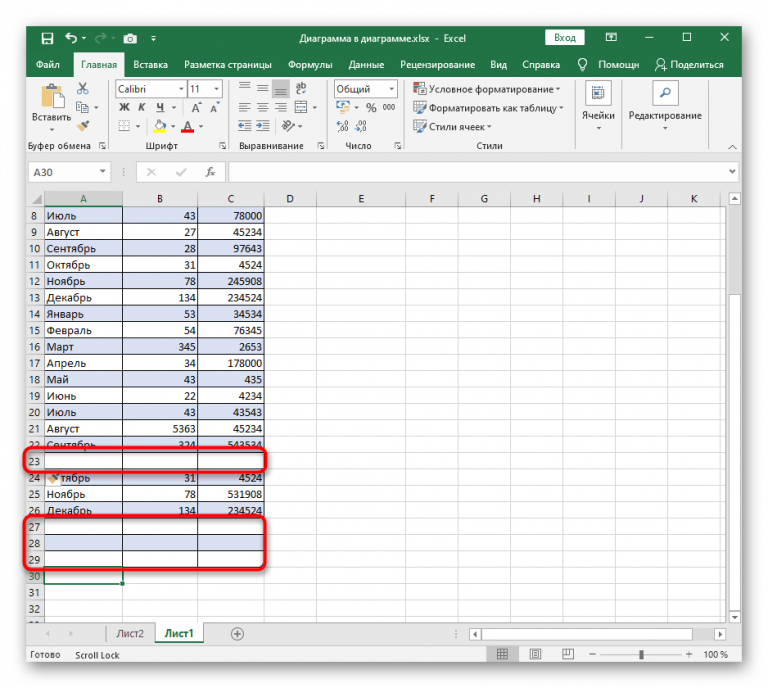Click the Cut scissors icon
768x688 pixels.
(83, 90)
